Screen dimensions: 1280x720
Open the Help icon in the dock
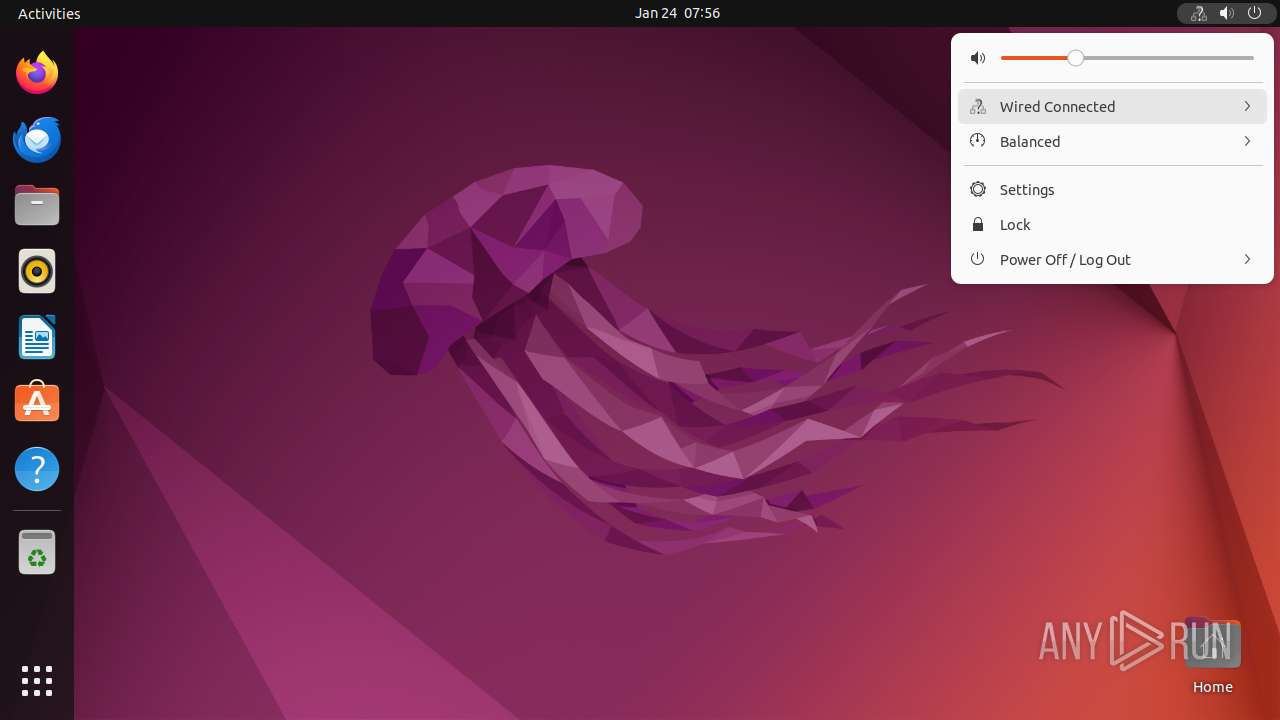tap(37, 469)
